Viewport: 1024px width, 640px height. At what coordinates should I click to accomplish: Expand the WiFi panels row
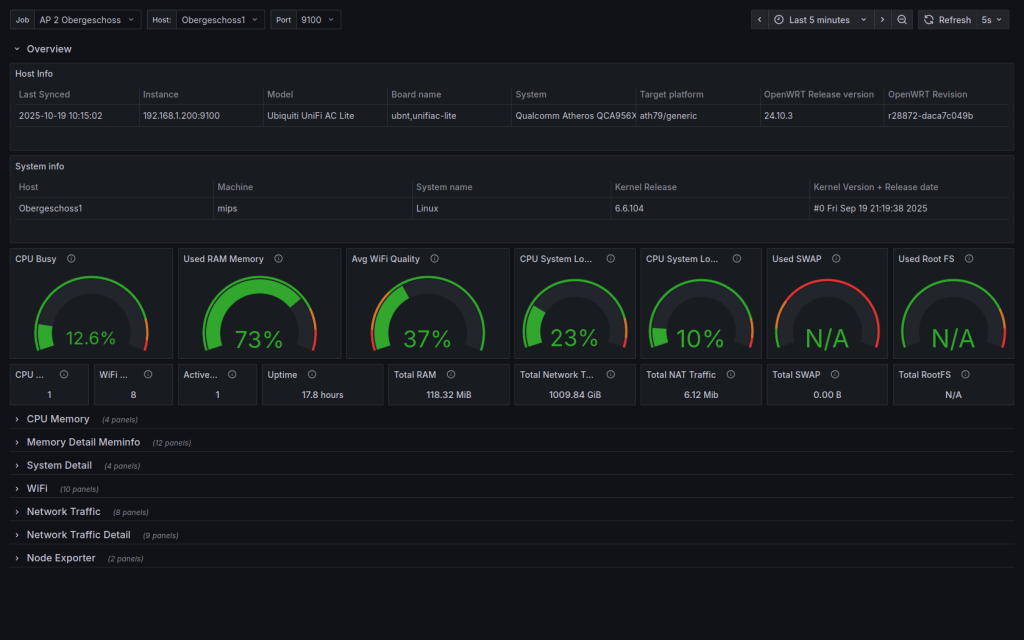tap(37, 489)
